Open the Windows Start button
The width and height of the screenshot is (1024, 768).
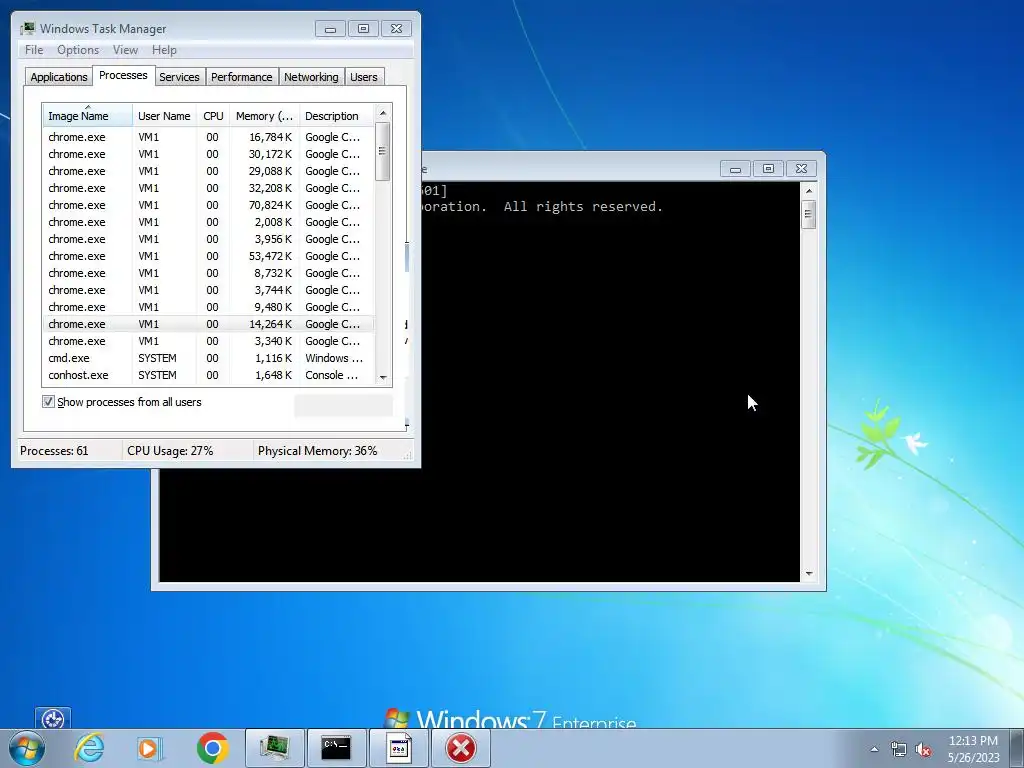(27, 748)
